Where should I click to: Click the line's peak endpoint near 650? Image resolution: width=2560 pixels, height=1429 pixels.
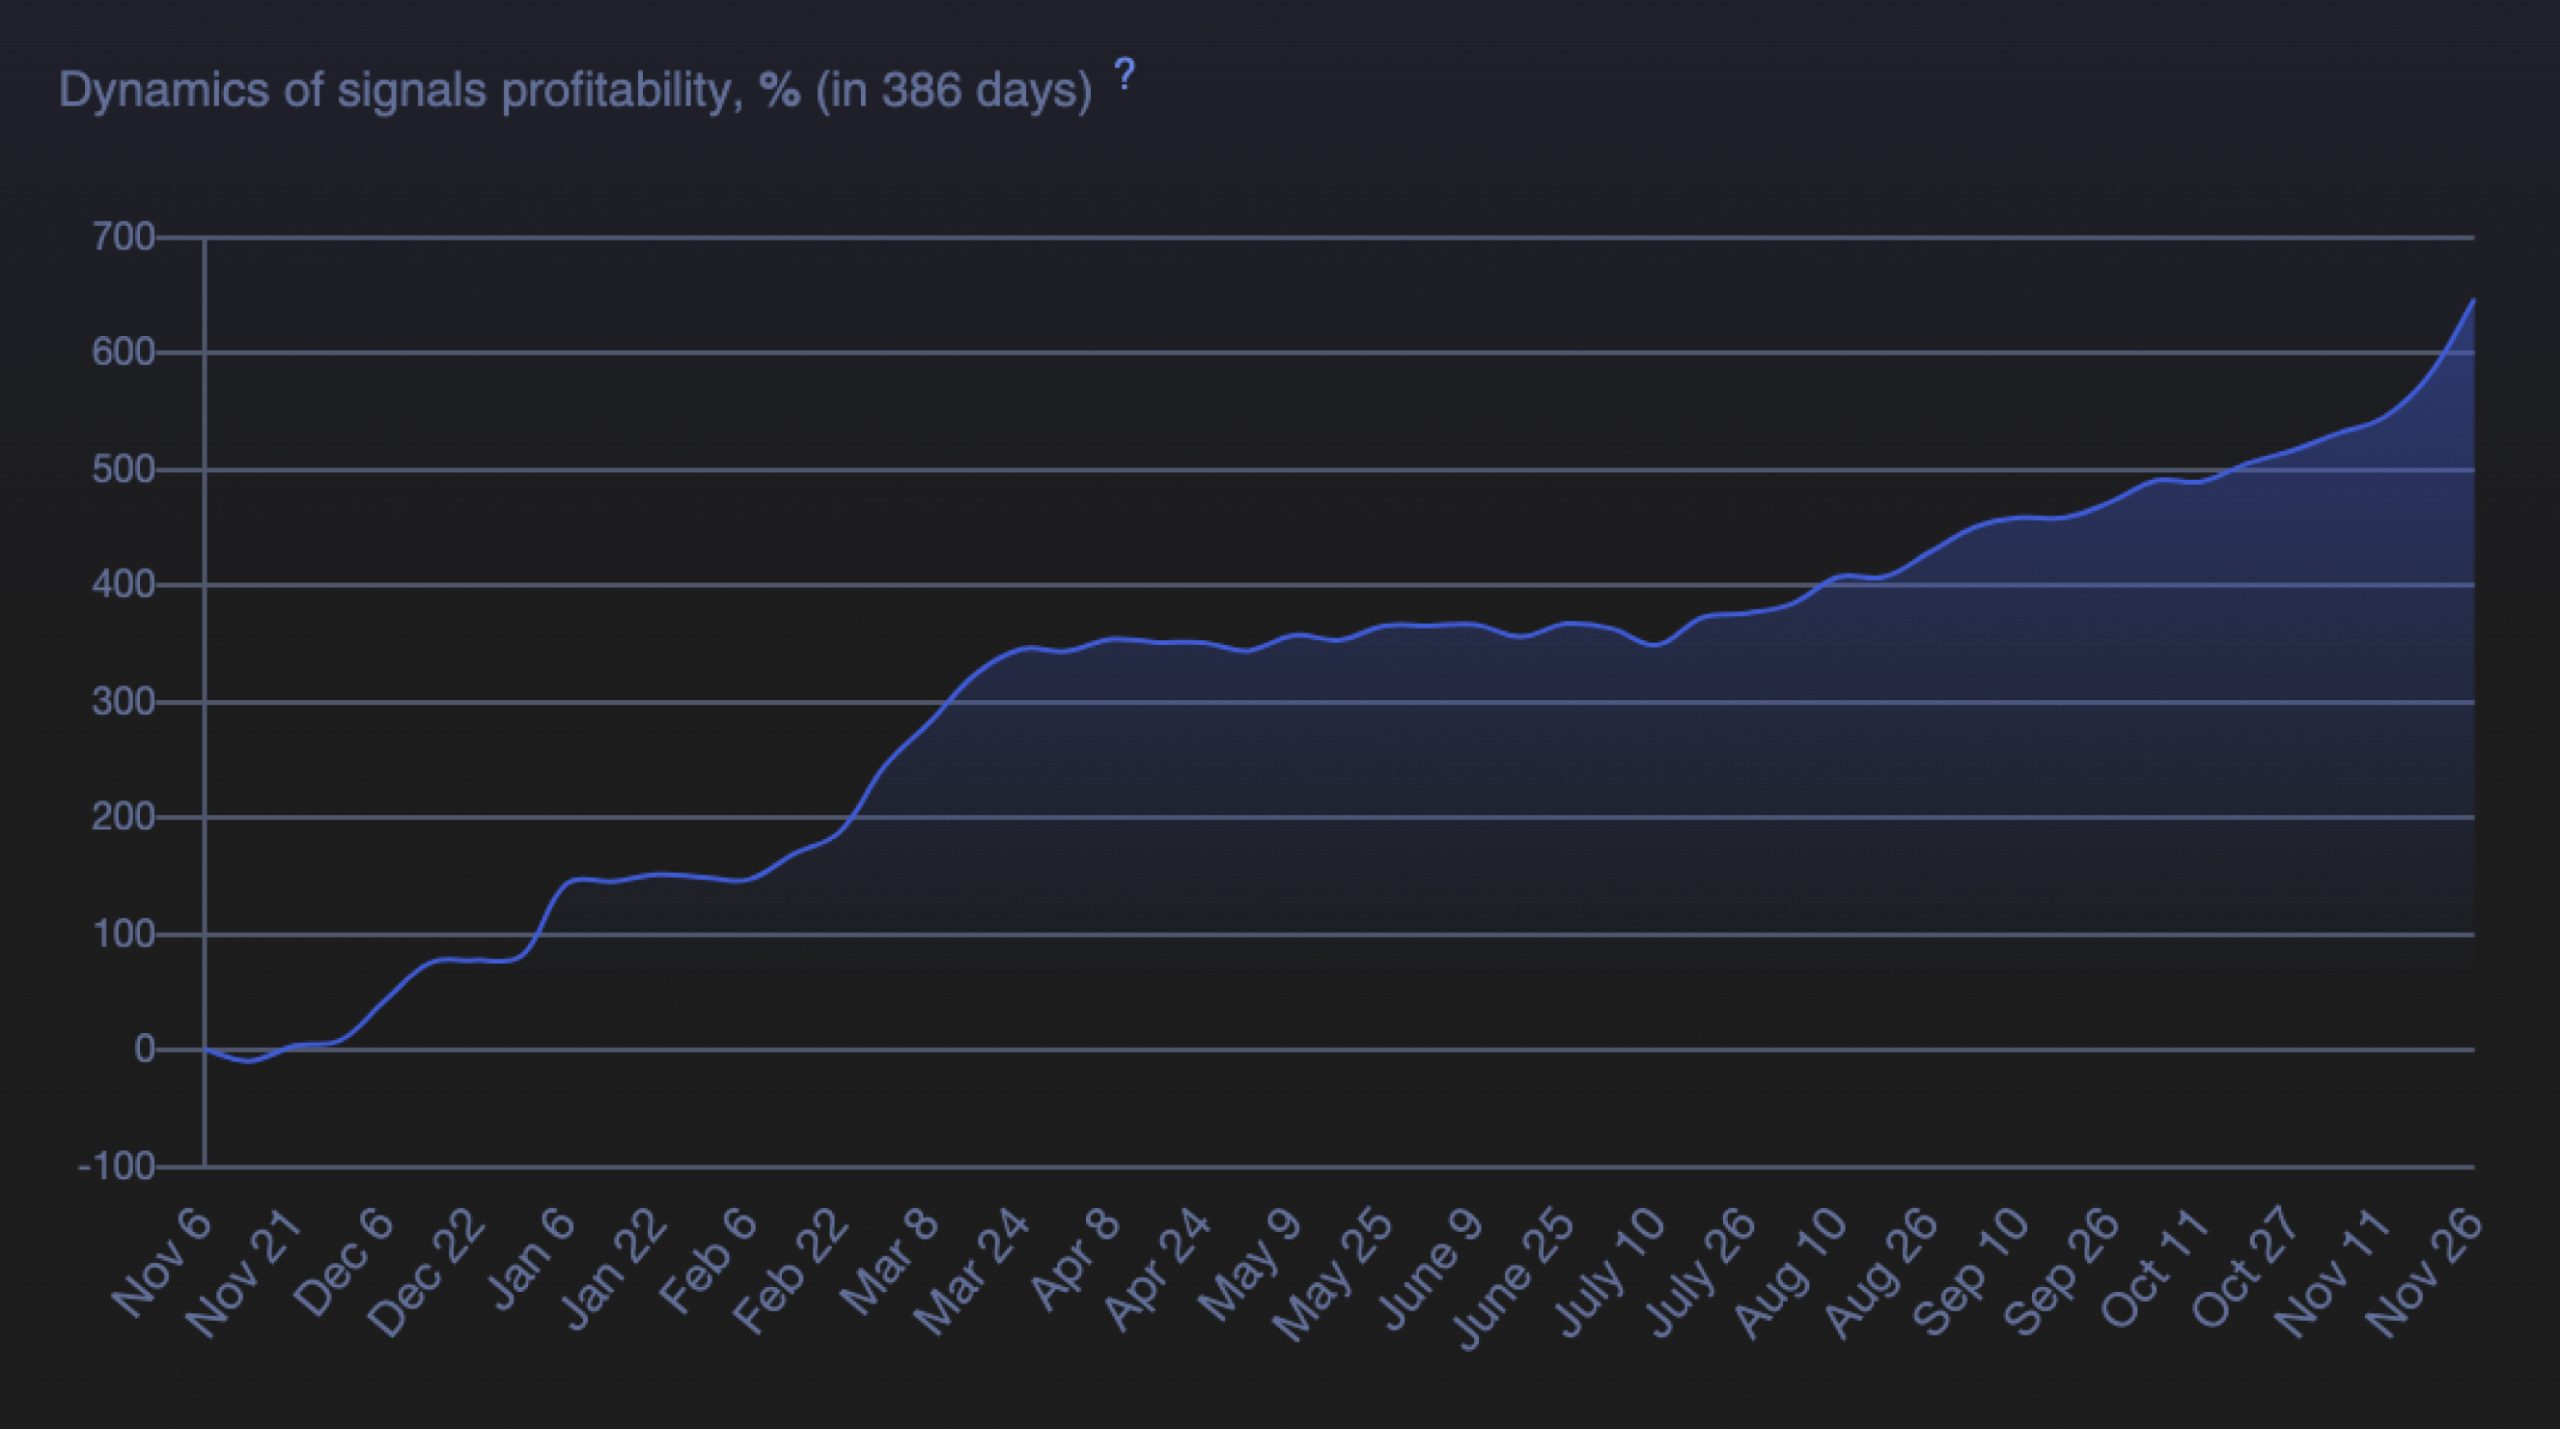[x=2473, y=299]
